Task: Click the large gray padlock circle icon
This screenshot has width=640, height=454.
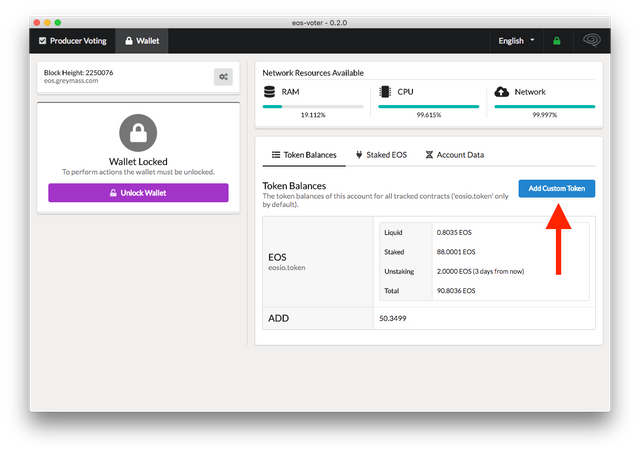Action: (138, 133)
